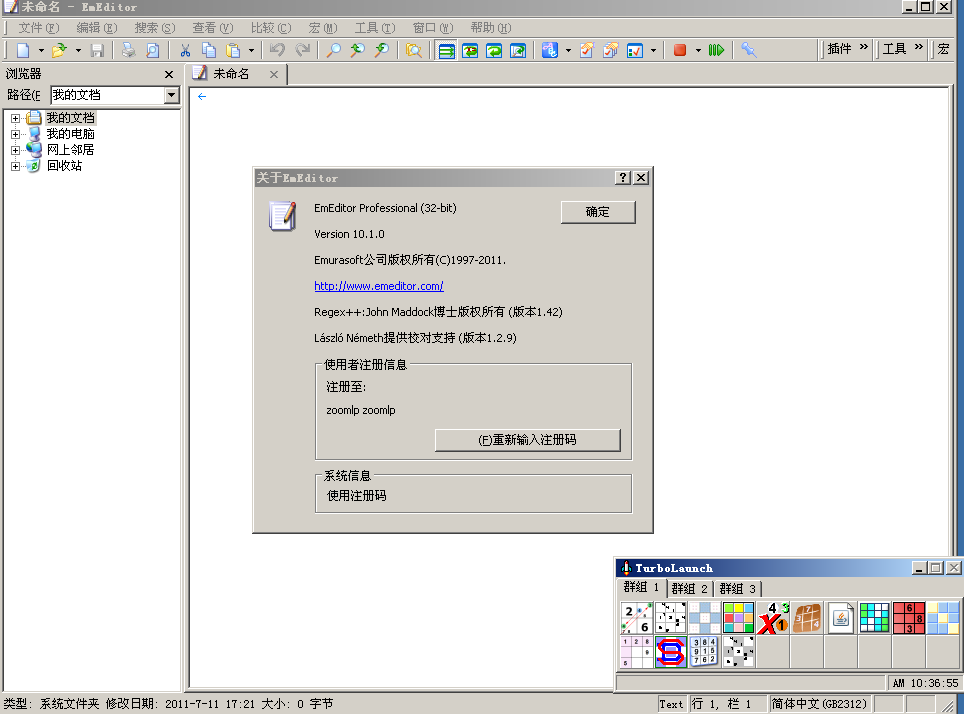
Task: Open the 帮助(H) menu
Action: tap(491, 28)
